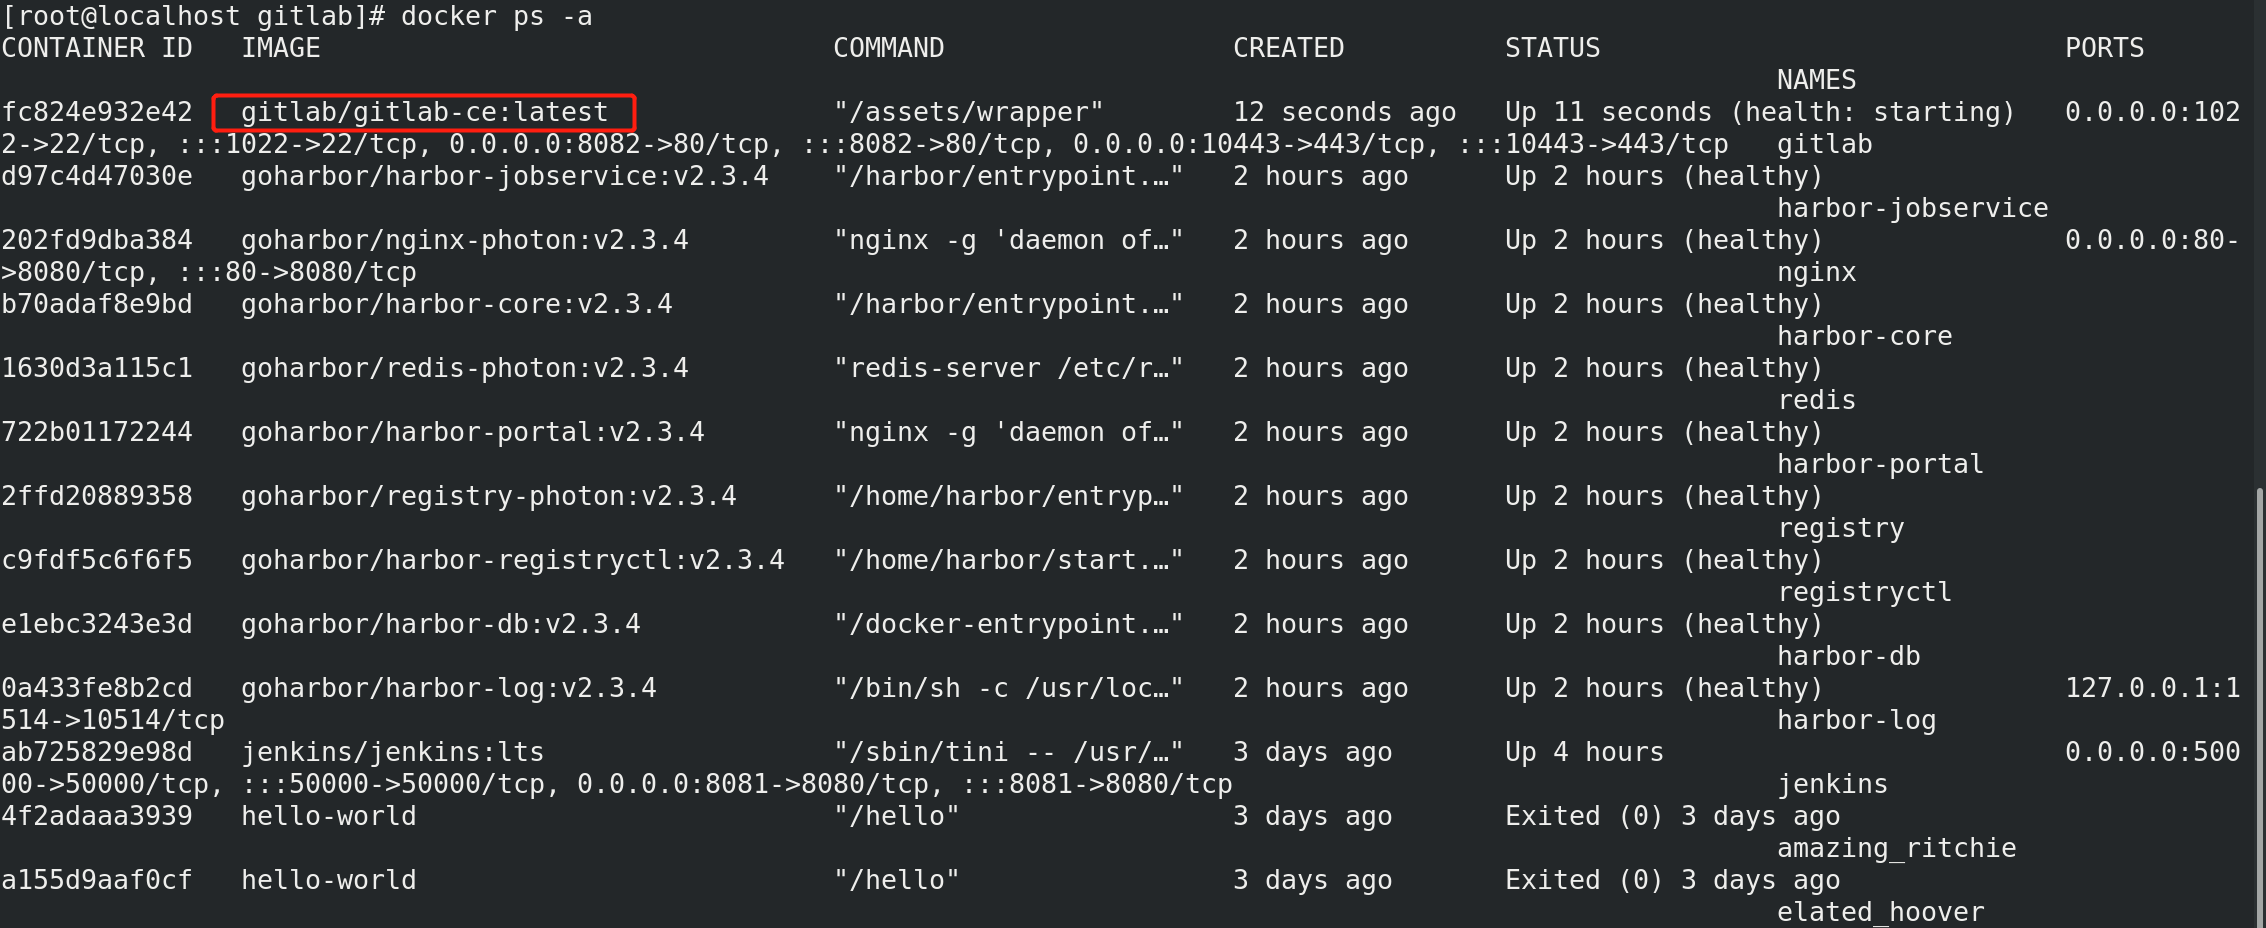Click the IMAGE column header

pyautogui.click(x=281, y=48)
